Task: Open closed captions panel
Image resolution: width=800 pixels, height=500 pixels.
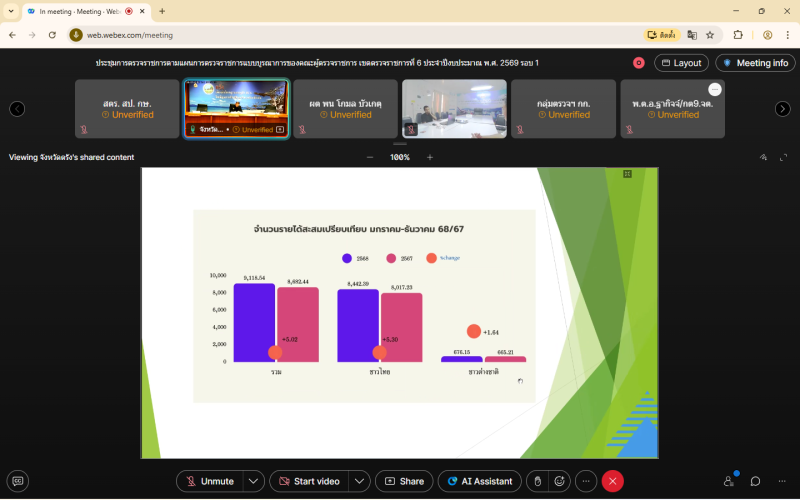Action: click(x=17, y=481)
